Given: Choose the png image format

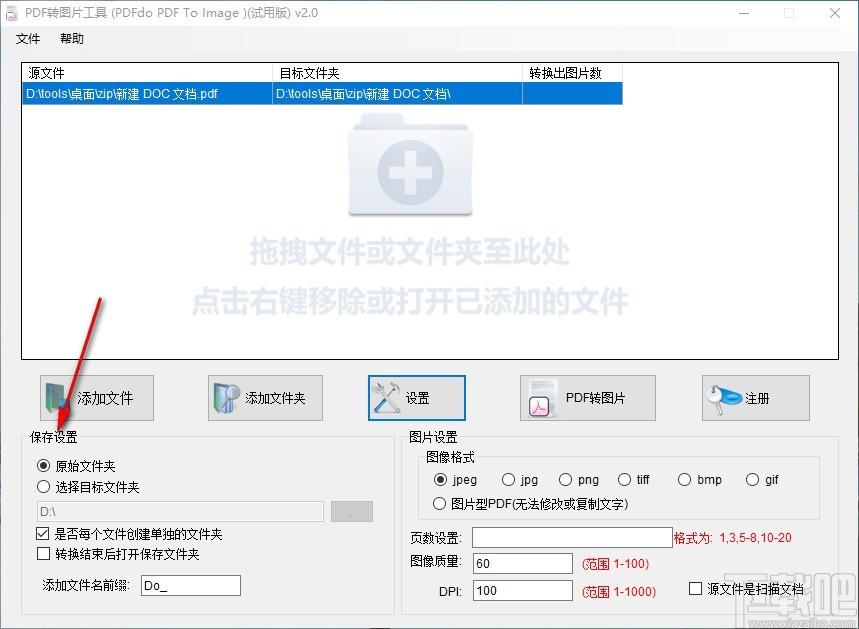Looking at the screenshot, I should (x=565, y=479).
